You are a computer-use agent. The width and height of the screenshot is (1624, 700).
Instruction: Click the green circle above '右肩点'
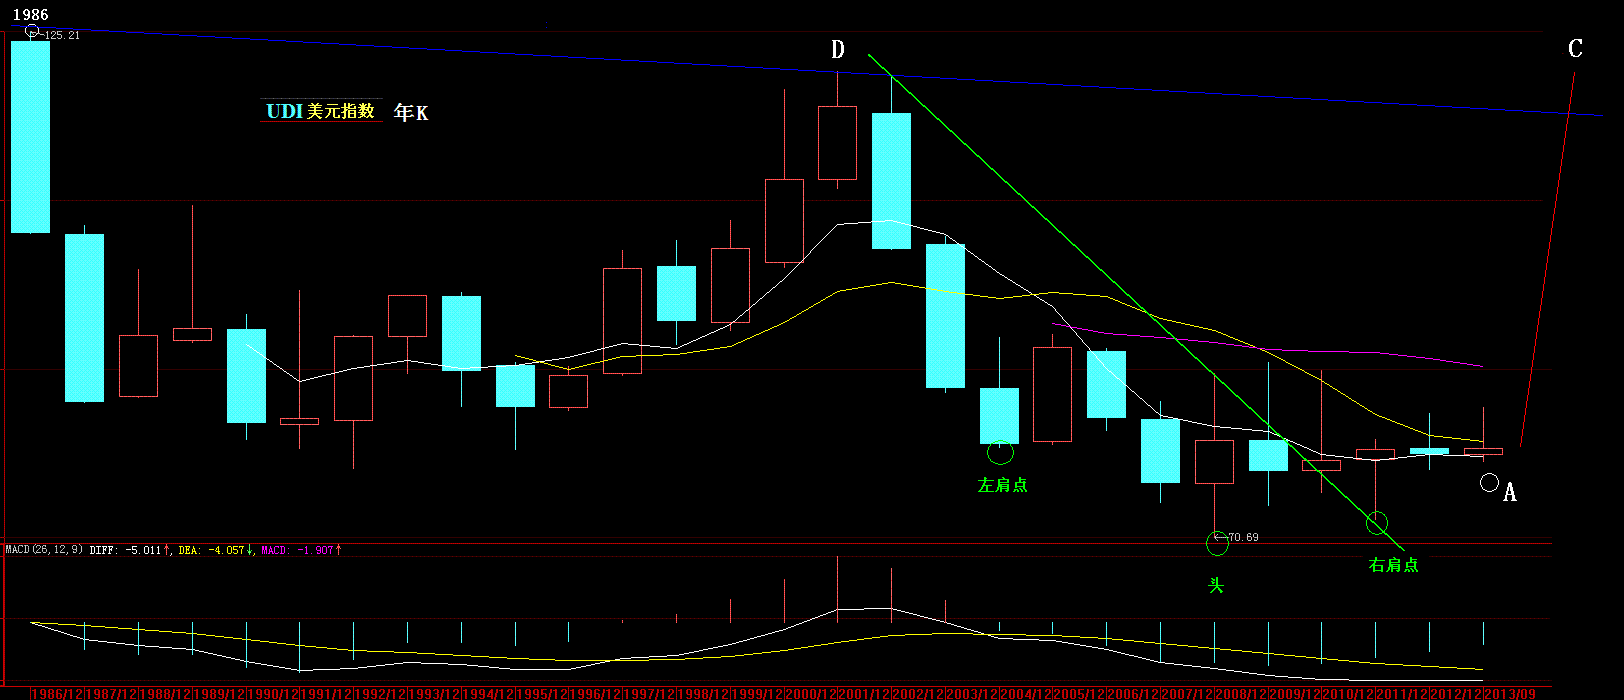tap(1377, 522)
